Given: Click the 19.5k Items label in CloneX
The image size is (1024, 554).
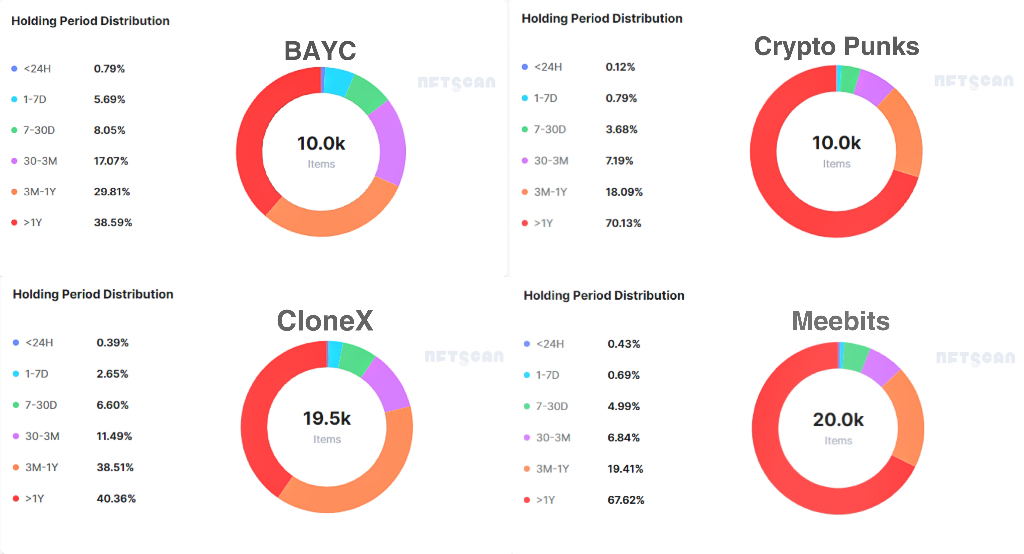Looking at the screenshot, I should click(x=327, y=426).
